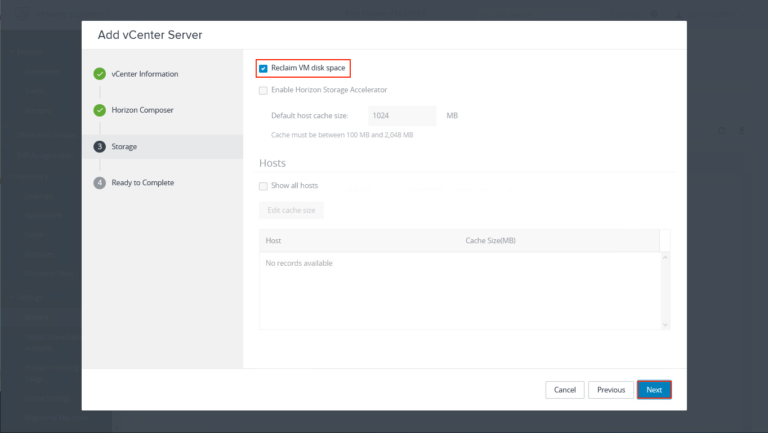The width and height of the screenshot is (768, 433).
Task: Select the Storage step
Action: click(x=163, y=146)
